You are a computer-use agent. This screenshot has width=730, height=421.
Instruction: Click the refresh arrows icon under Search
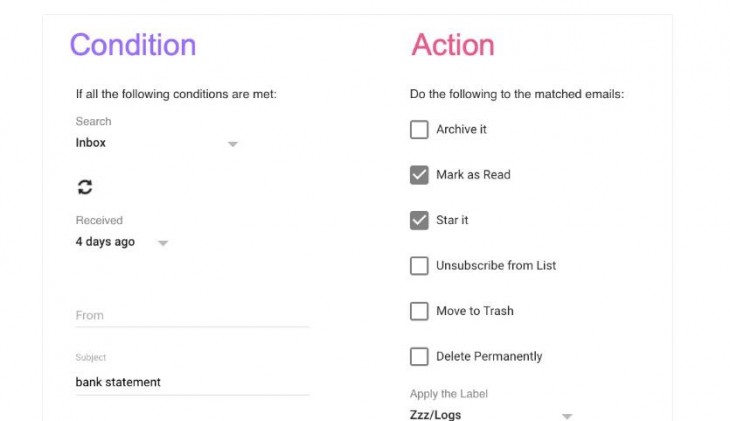[x=85, y=187]
